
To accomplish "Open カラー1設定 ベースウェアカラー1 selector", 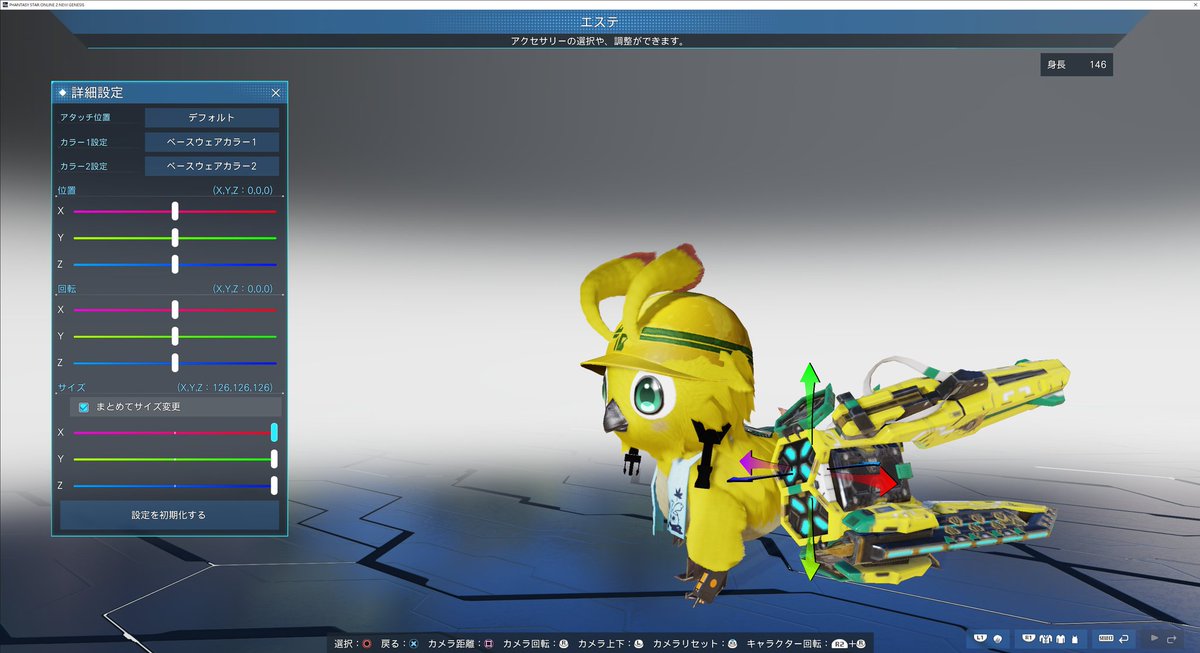I will point(212,142).
